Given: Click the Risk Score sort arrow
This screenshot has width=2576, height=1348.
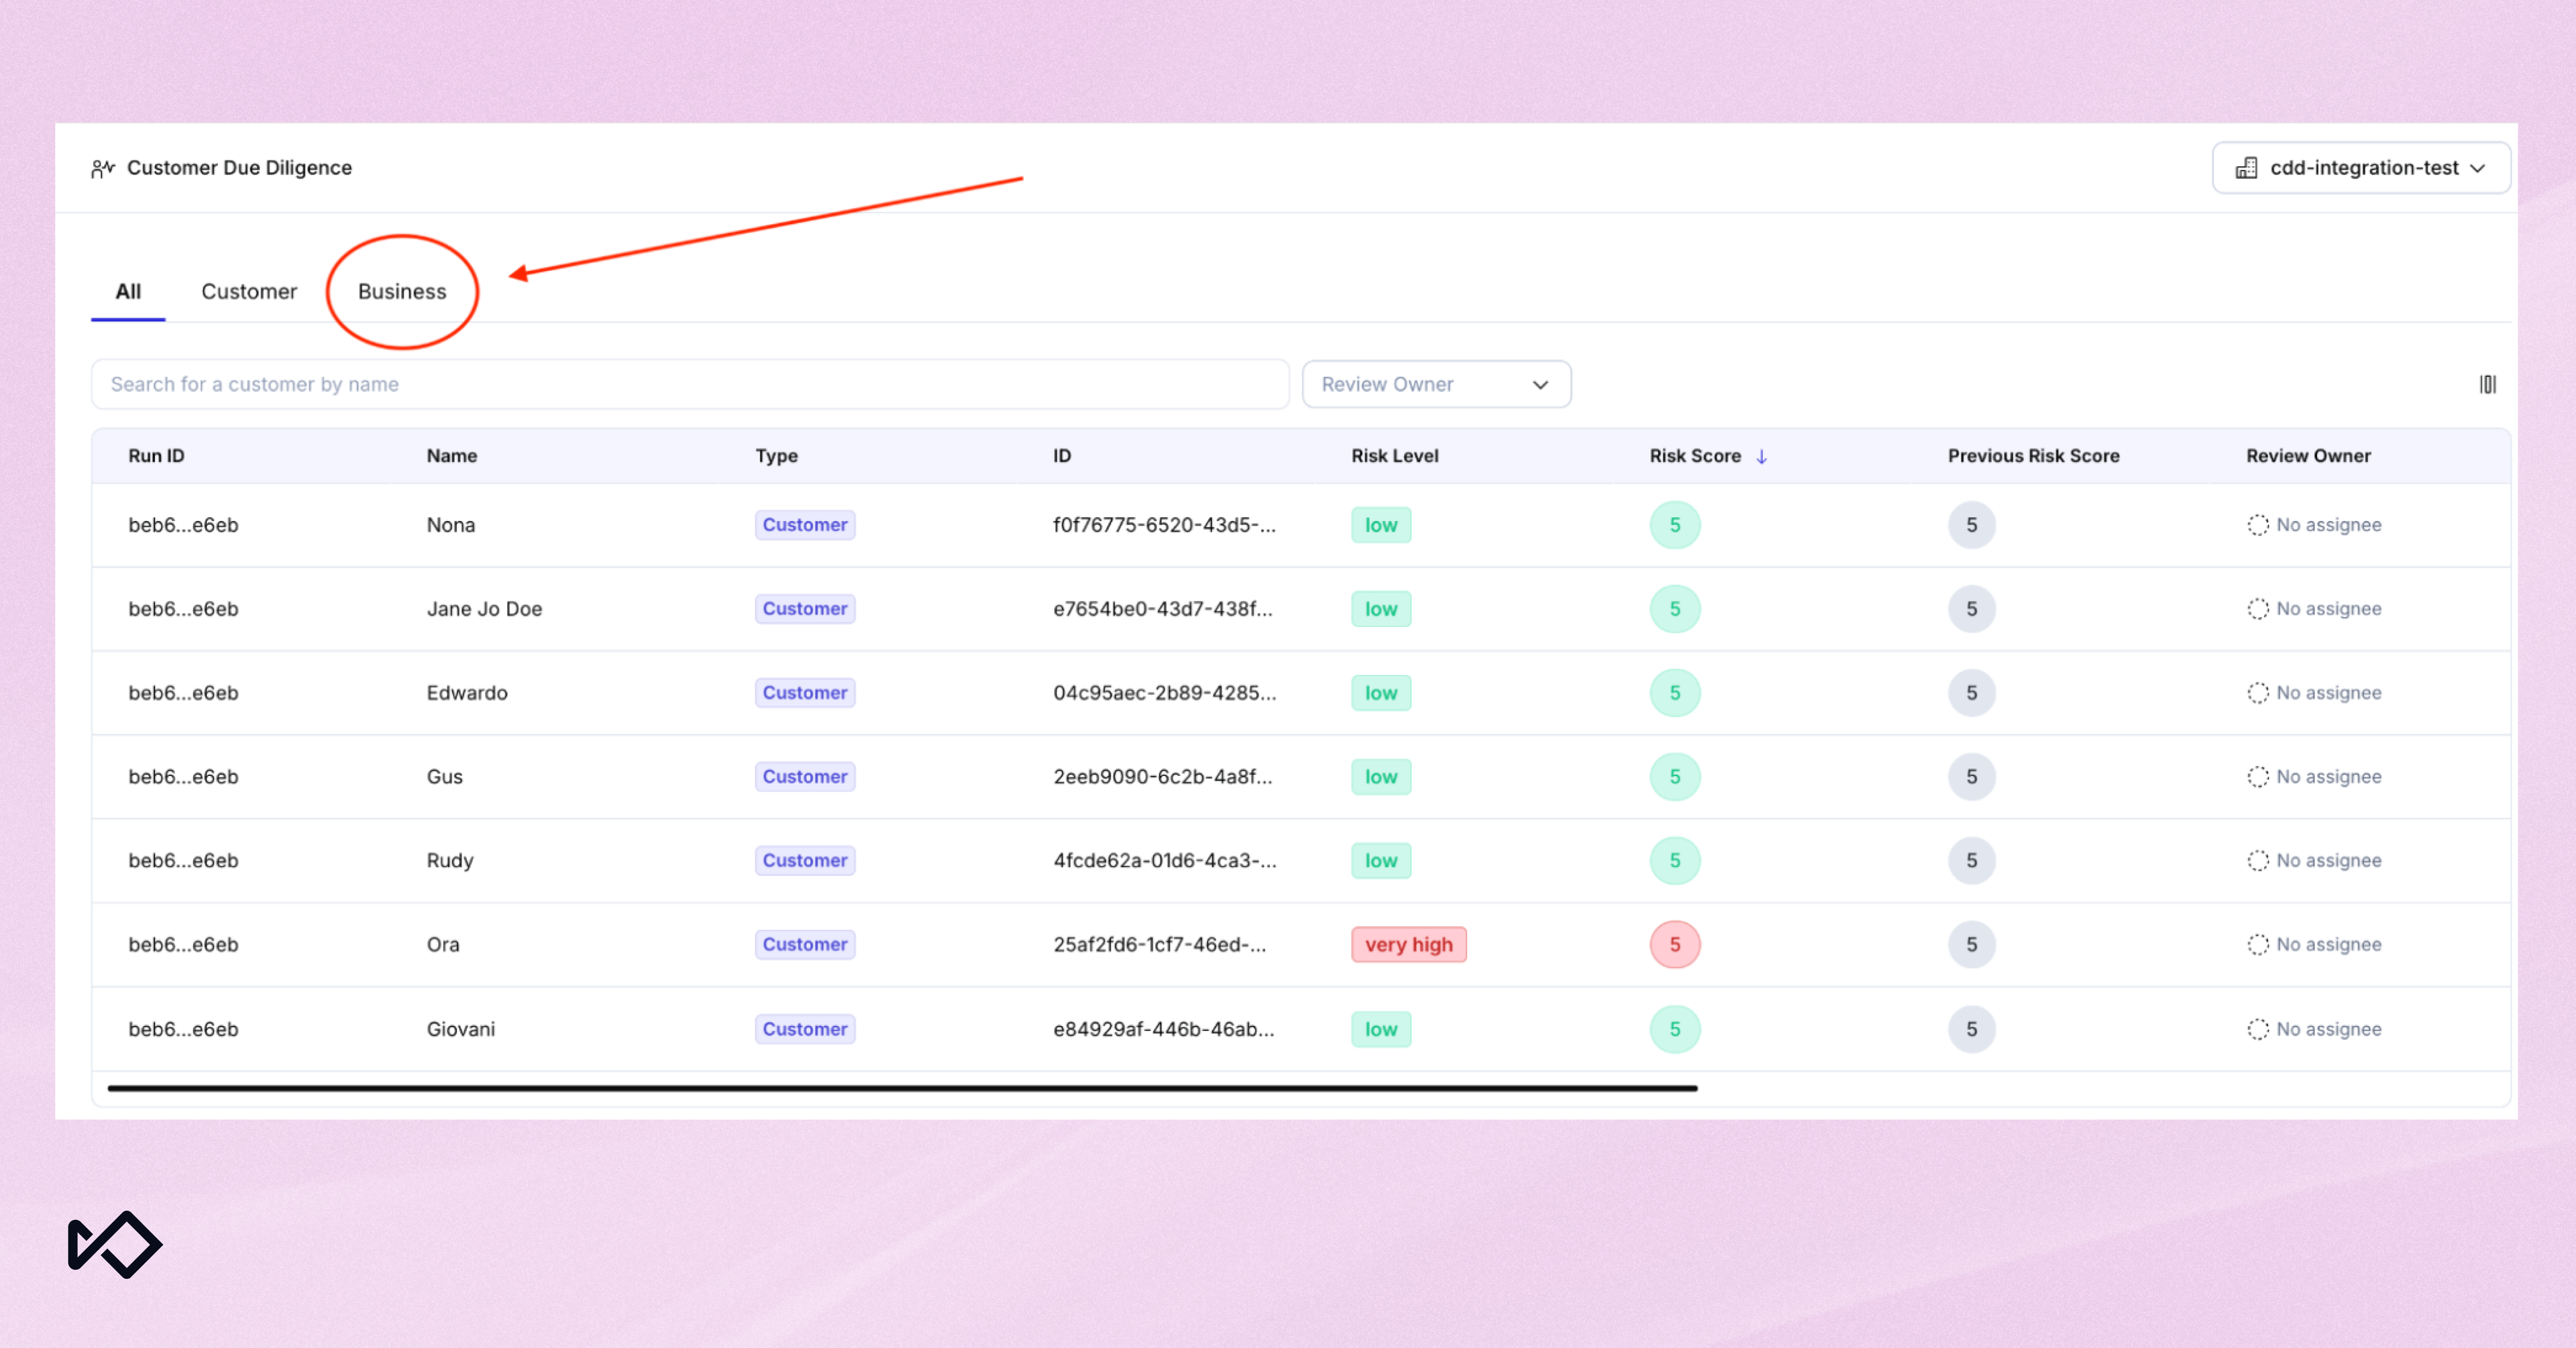Looking at the screenshot, I should point(1762,456).
